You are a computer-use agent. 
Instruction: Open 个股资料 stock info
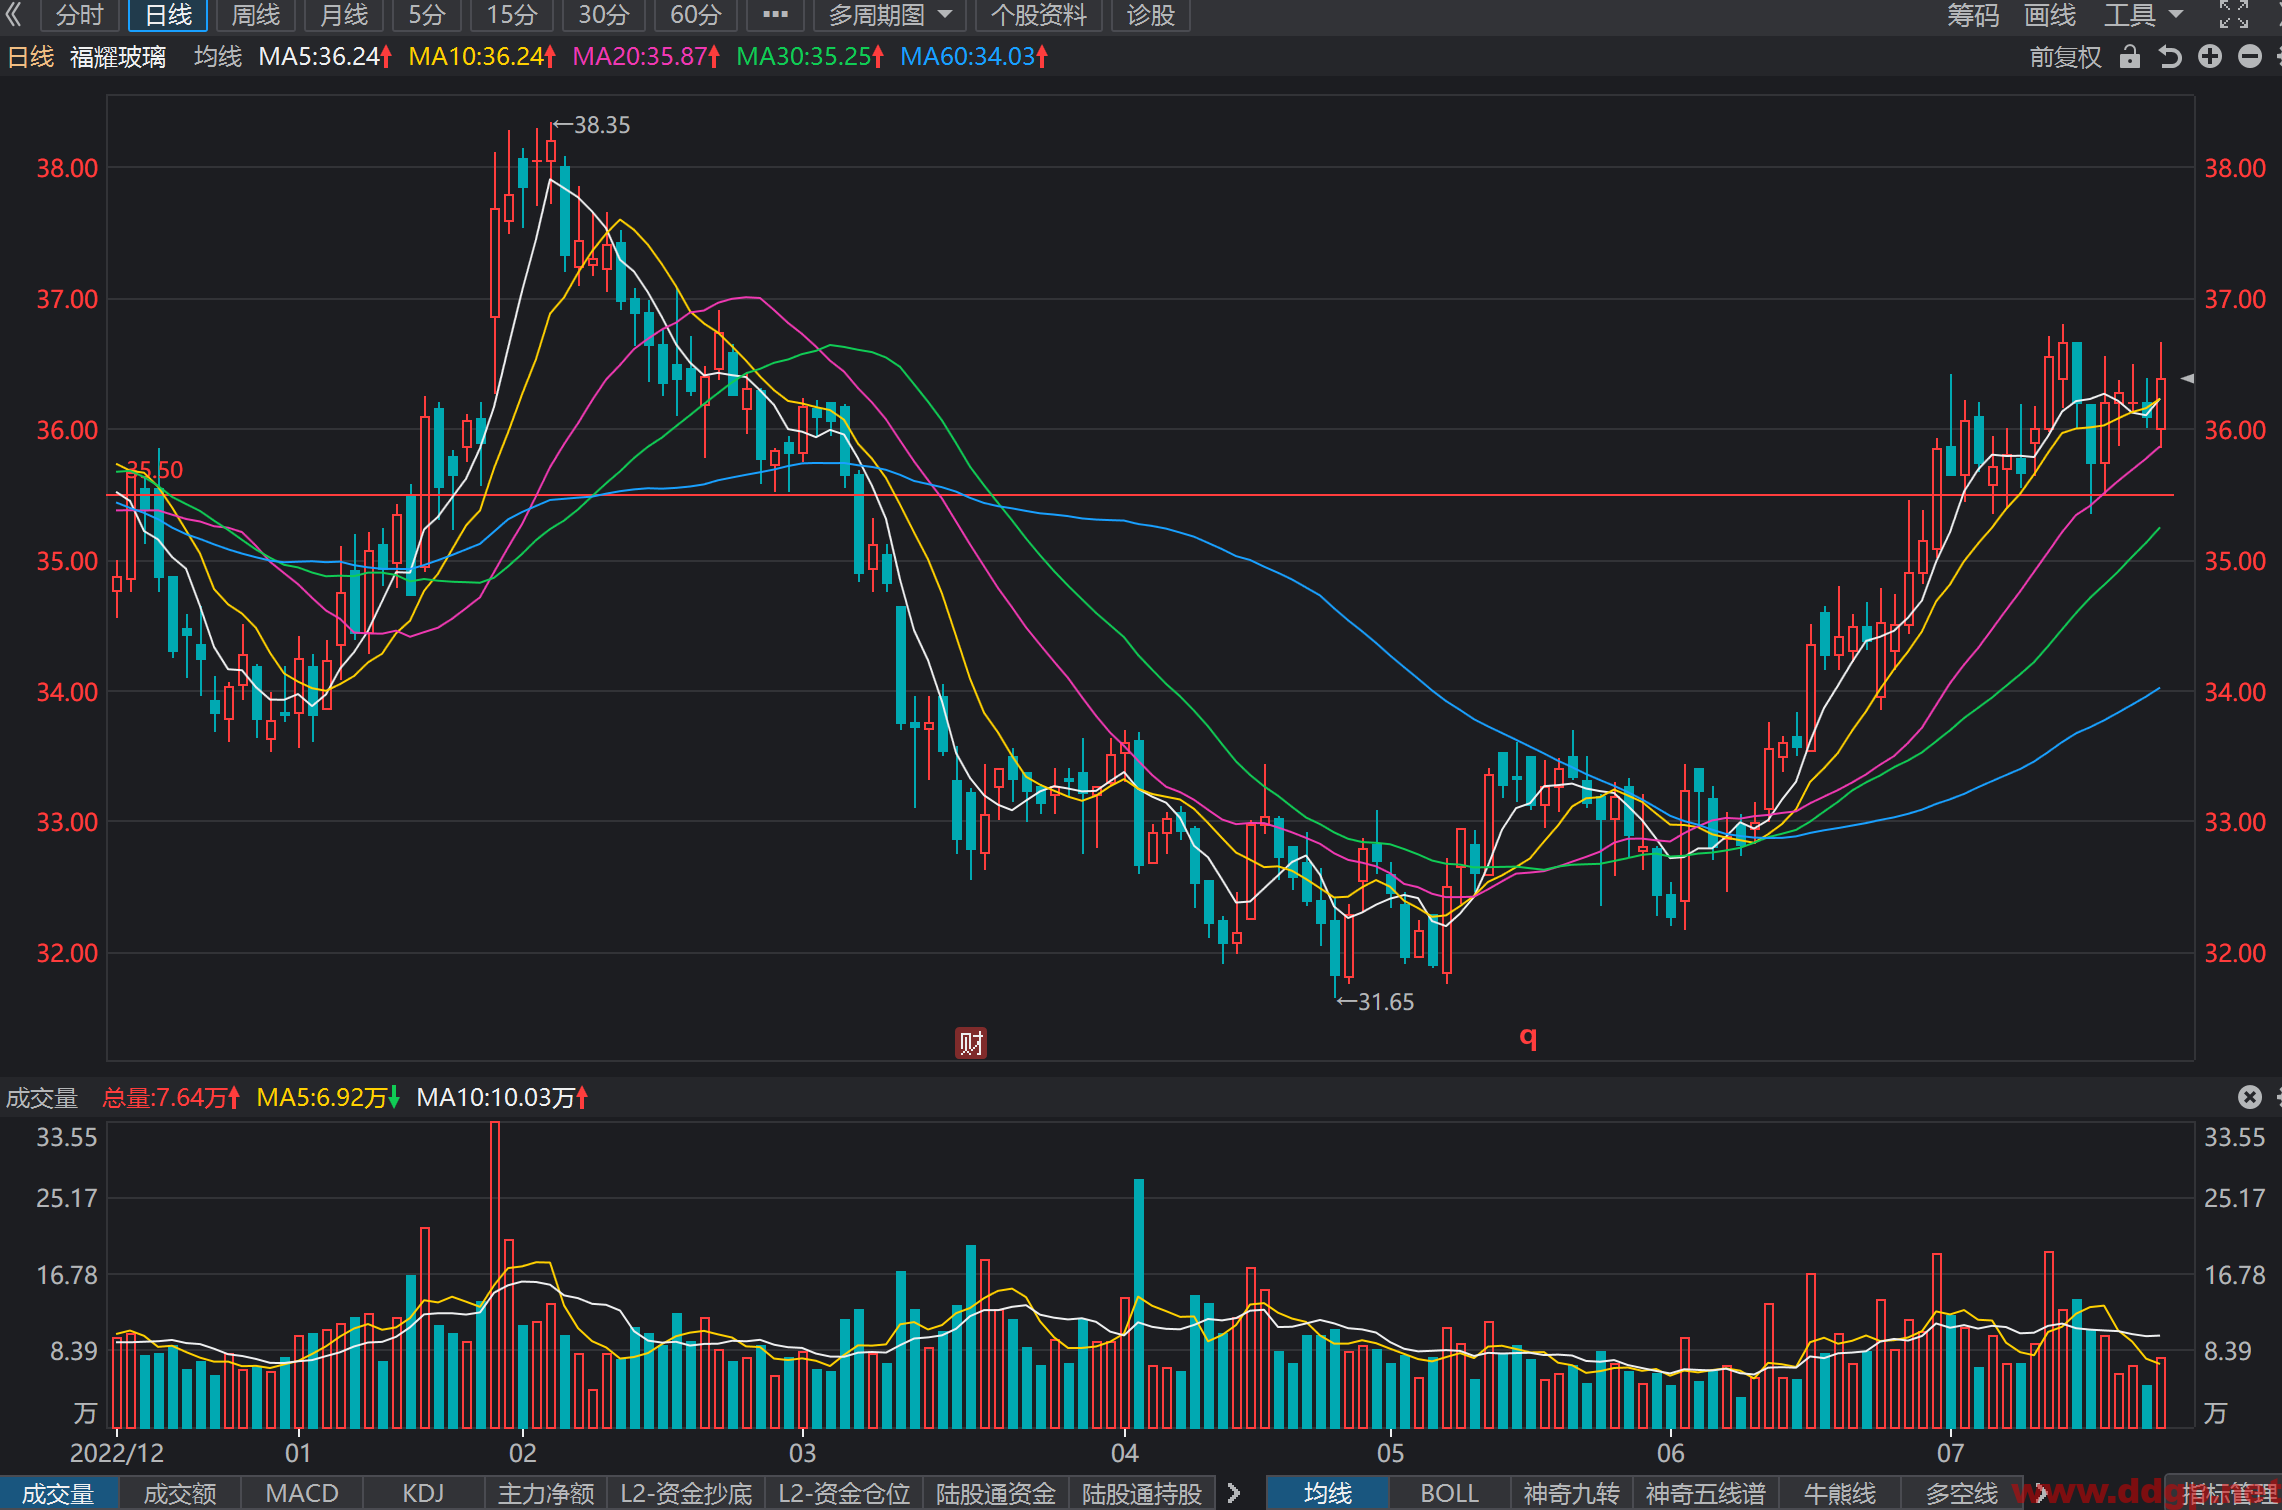point(1039,15)
